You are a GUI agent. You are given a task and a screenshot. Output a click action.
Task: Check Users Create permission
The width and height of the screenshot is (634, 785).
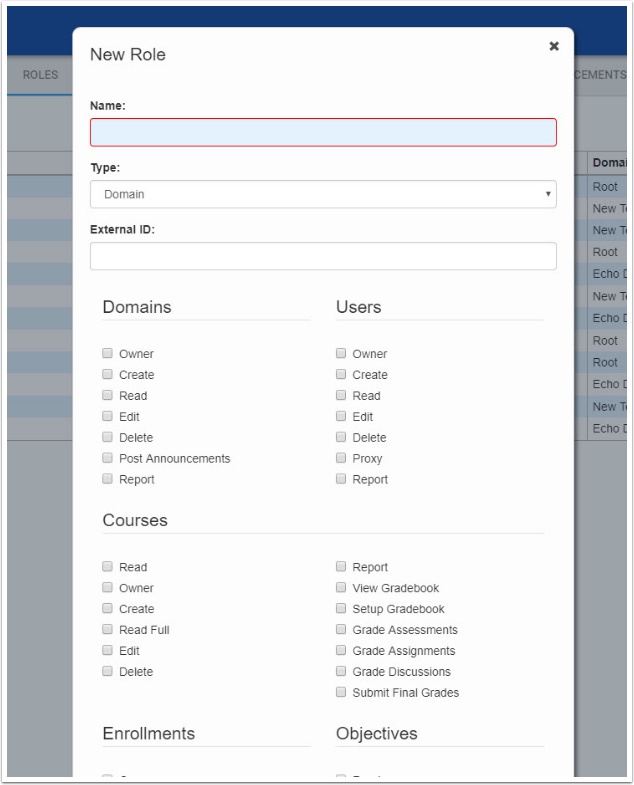click(x=341, y=374)
